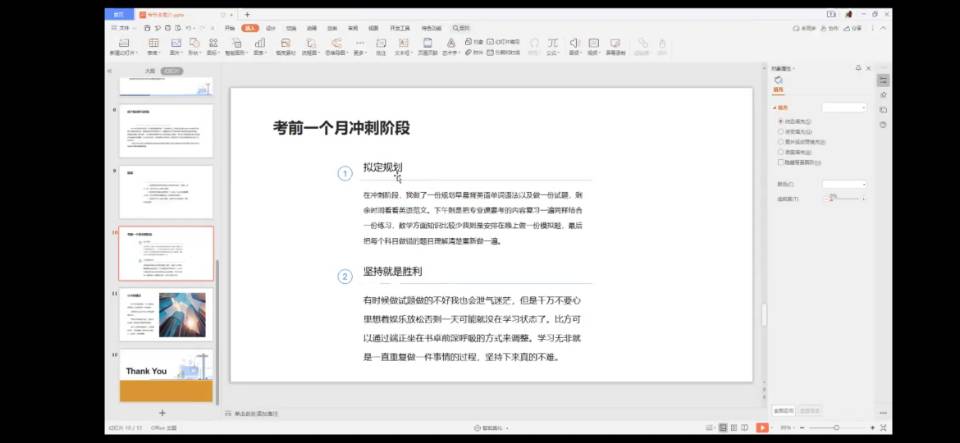
Task: Switch to the Insert ribbon tab
Action: [x=250, y=28]
